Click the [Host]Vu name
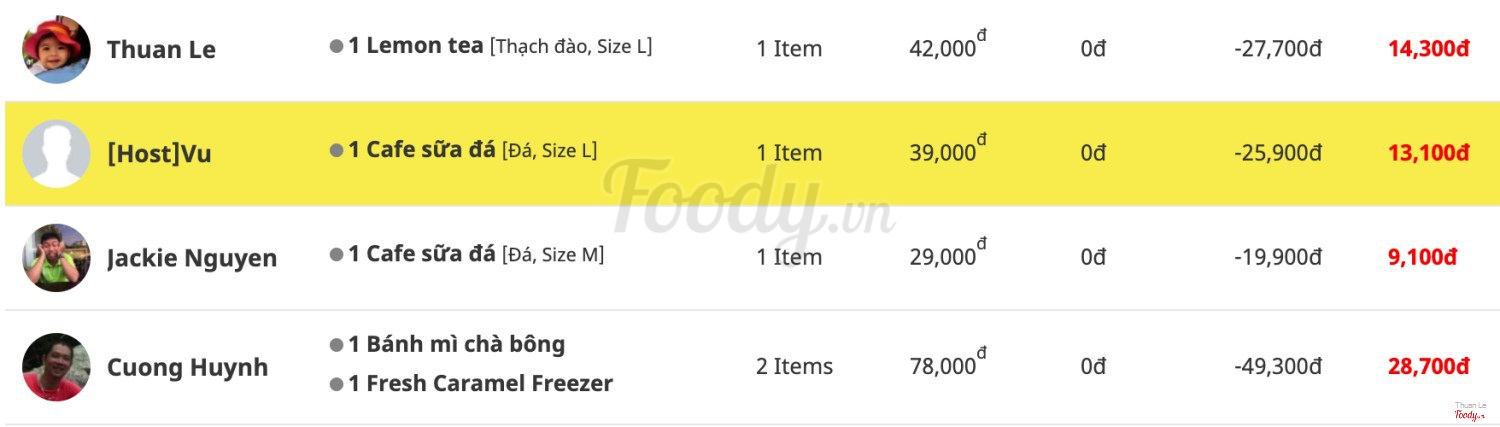Viewport: 1500px width, 427px height. click(x=159, y=155)
